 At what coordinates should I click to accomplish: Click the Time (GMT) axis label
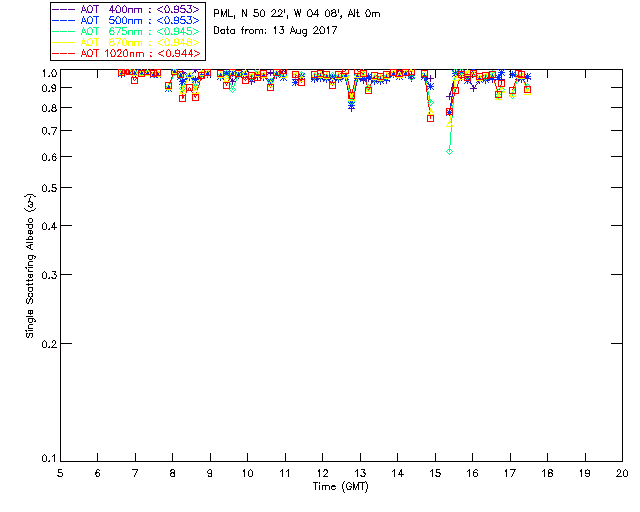(340, 487)
